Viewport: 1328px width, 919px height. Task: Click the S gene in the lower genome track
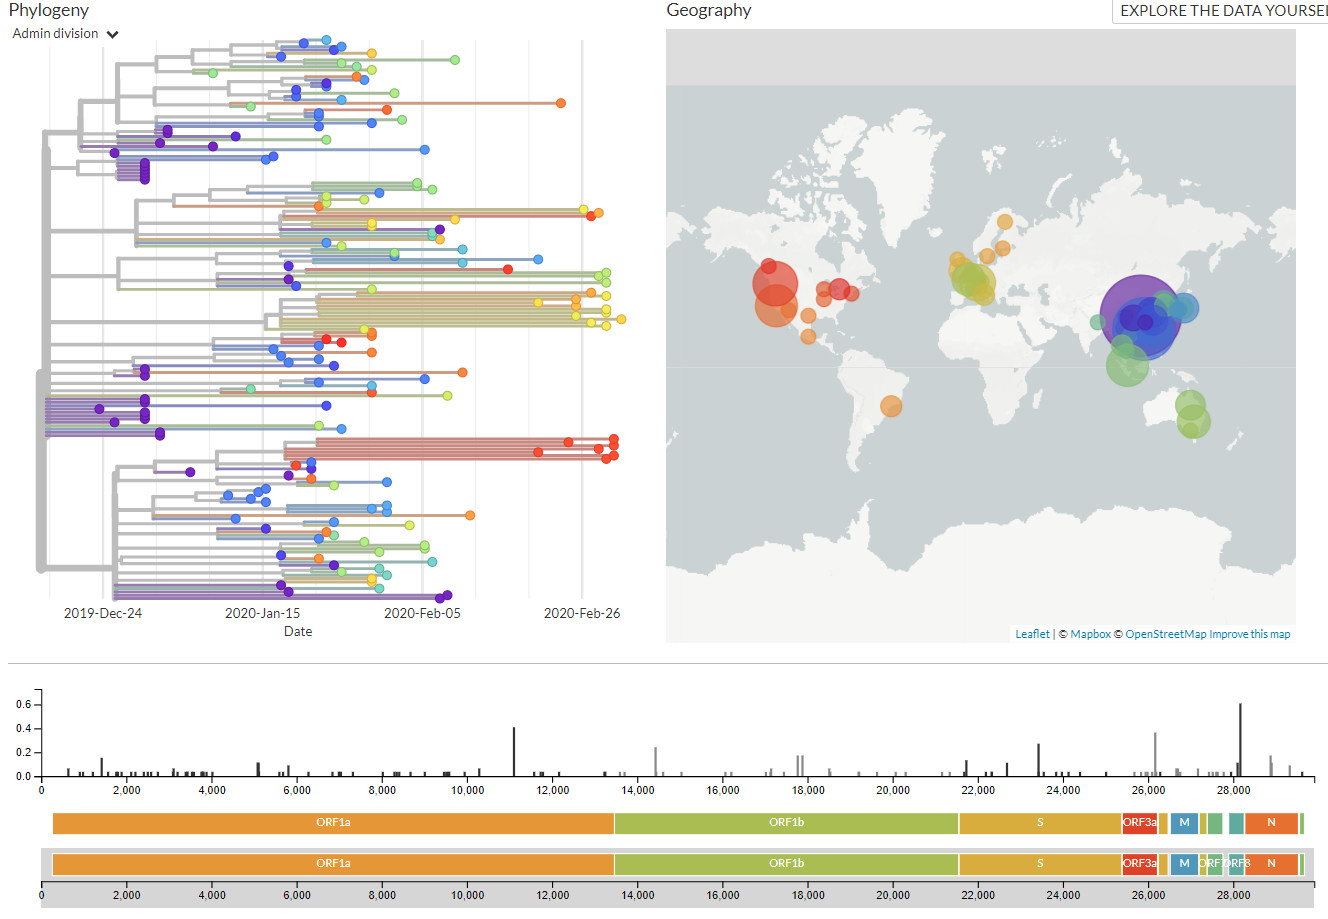click(1040, 864)
